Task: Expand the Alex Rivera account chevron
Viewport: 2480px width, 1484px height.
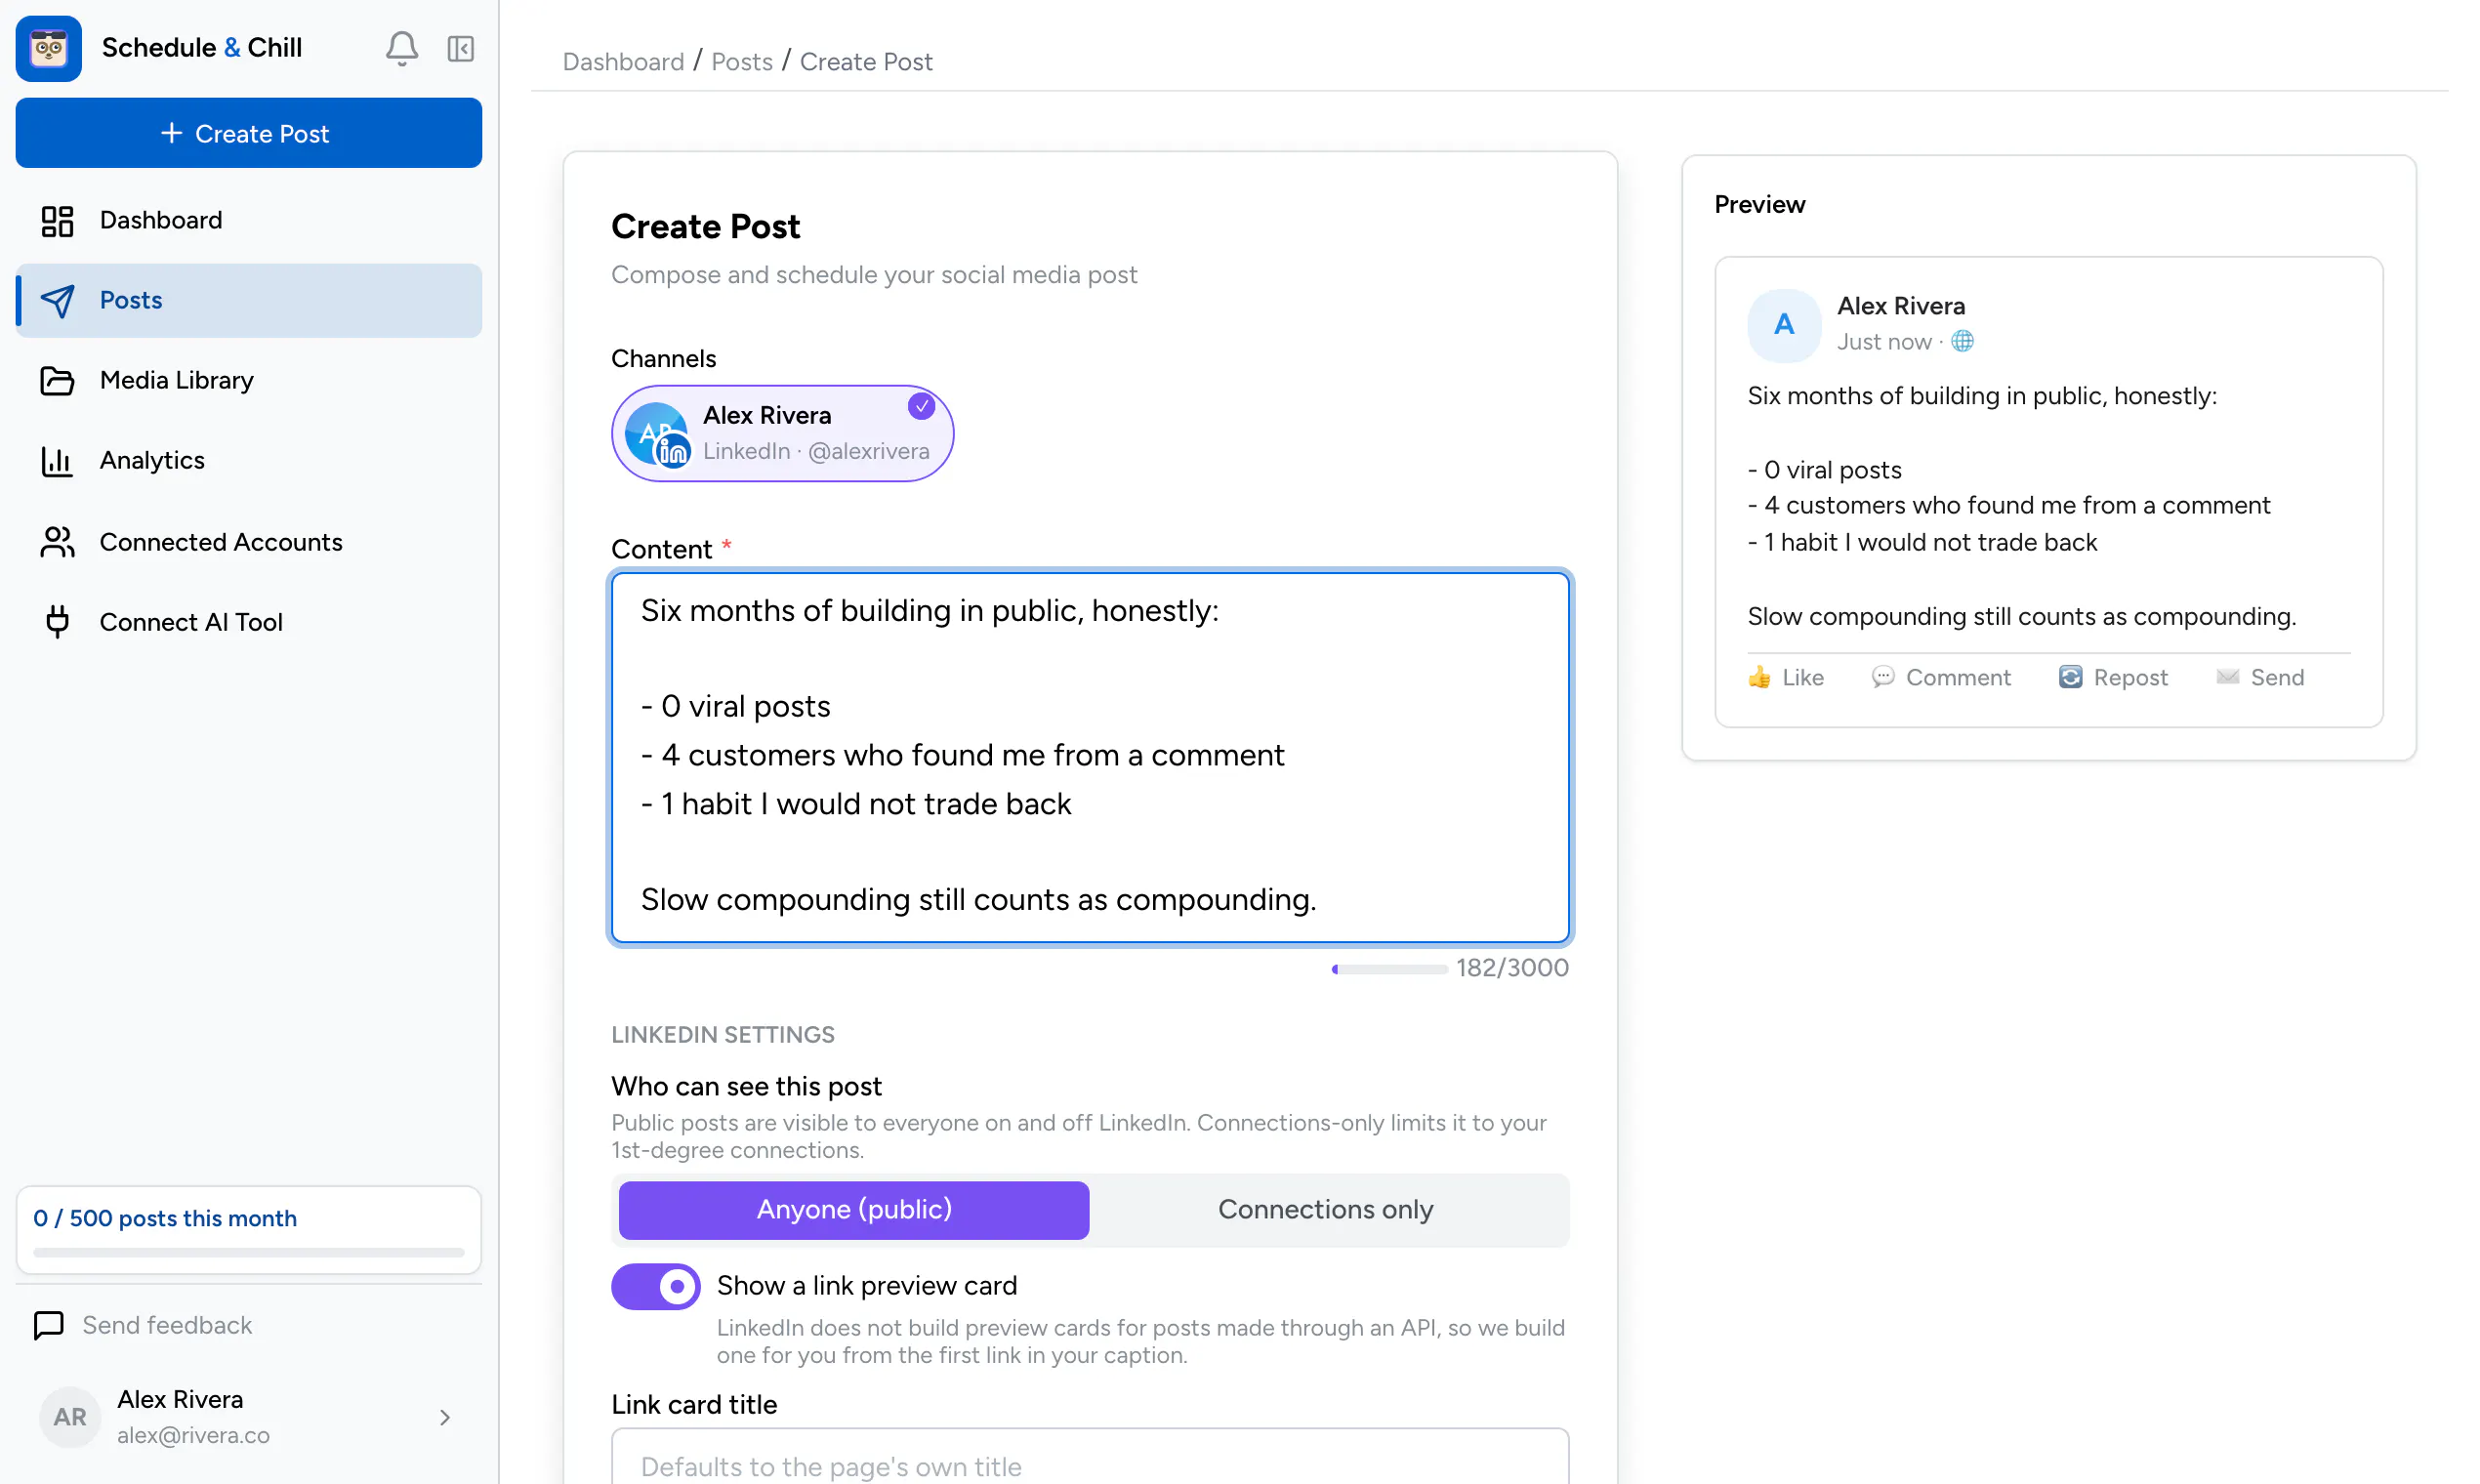Action: [445, 1417]
